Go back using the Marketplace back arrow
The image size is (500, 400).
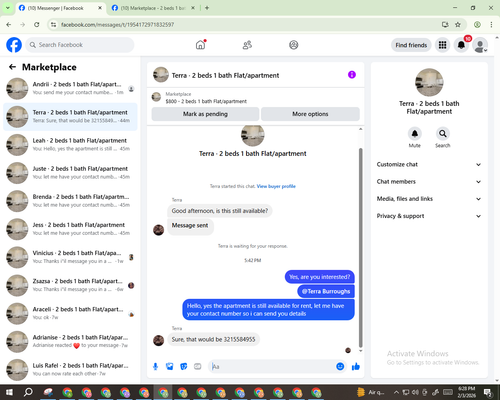pyautogui.click(x=12, y=67)
